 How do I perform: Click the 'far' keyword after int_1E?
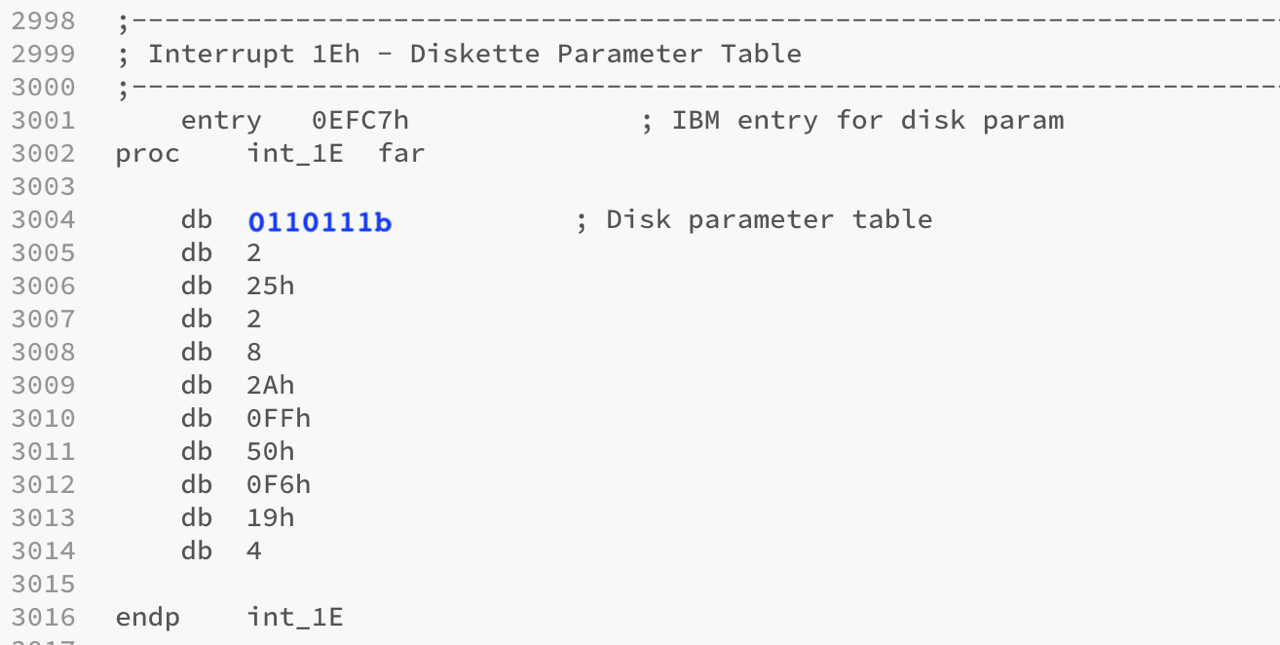coord(401,154)
